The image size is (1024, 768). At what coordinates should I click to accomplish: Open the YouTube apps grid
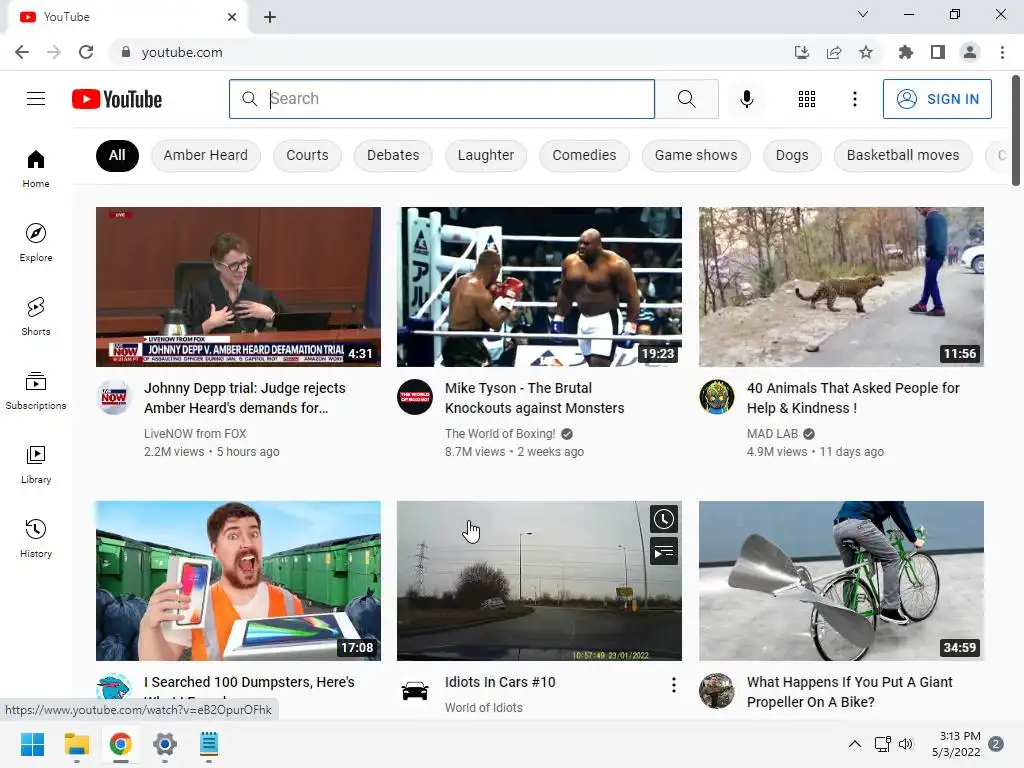807,99
